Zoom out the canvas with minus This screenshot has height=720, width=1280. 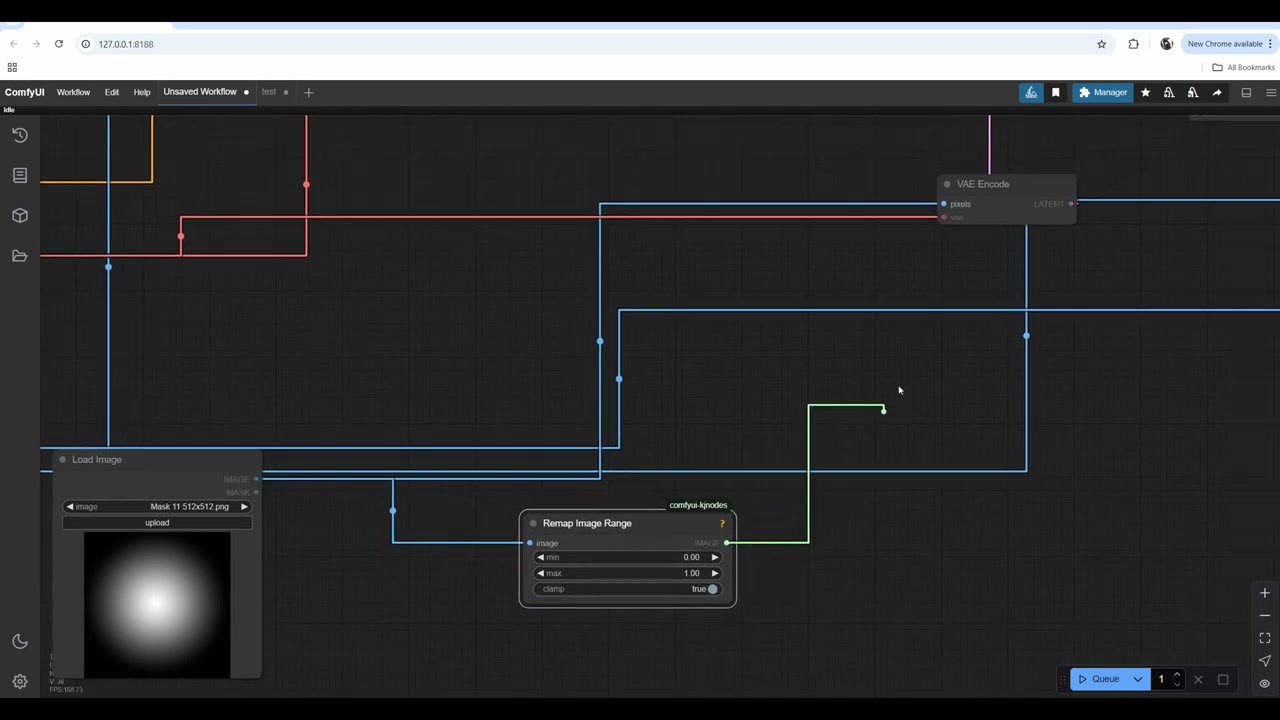tap(1265, 615)
